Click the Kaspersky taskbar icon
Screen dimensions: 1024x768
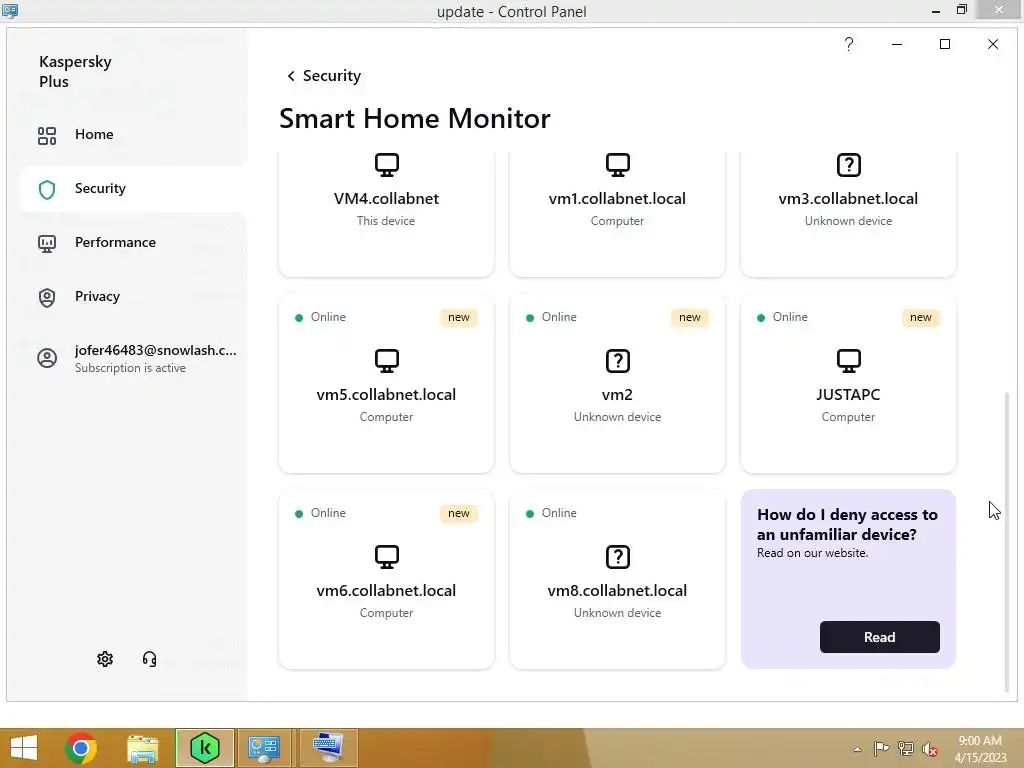204,748
